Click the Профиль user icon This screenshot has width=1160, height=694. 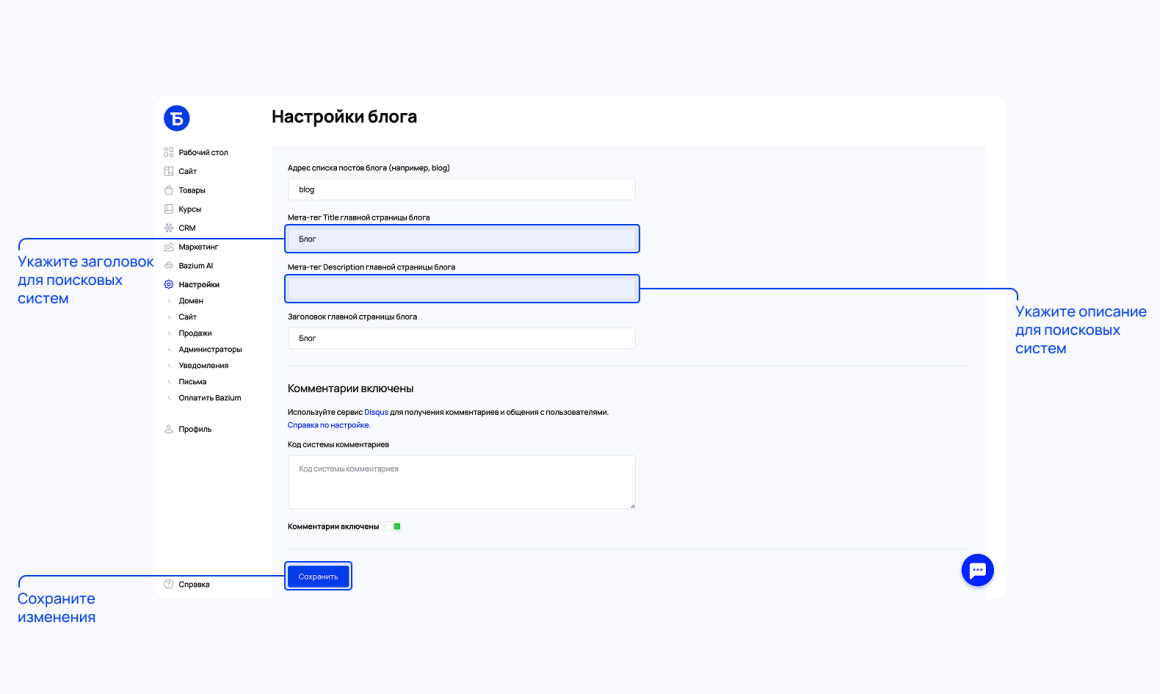(x=169, y=429)
